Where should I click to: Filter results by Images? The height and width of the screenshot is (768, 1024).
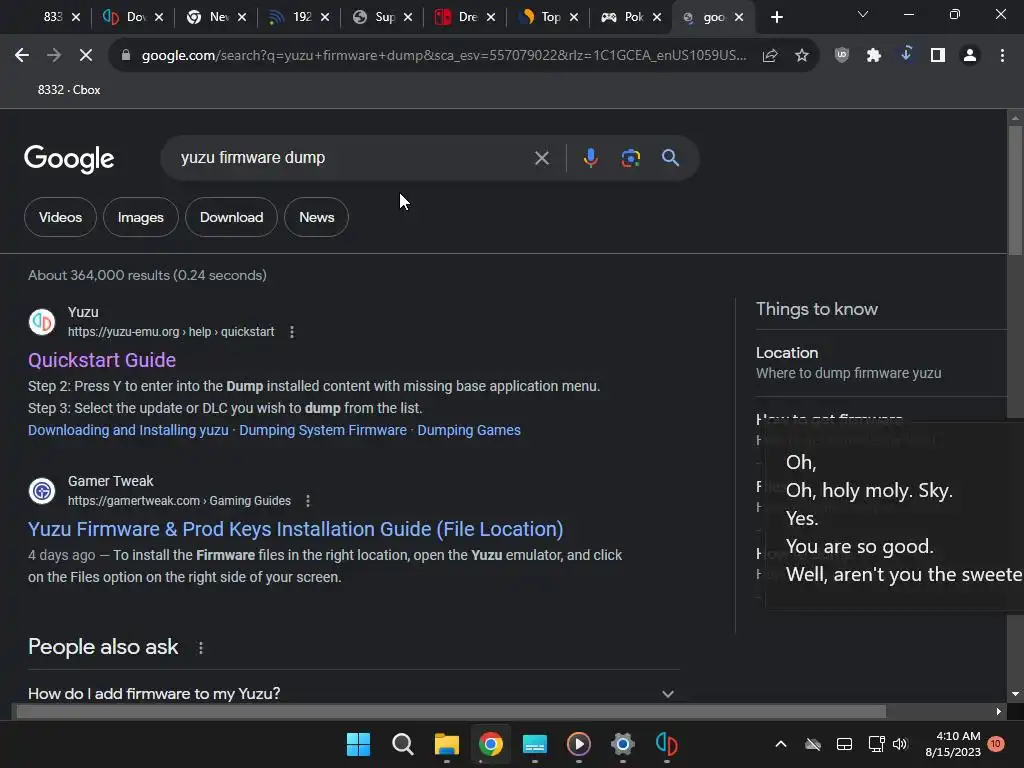[x=140, y=217]
